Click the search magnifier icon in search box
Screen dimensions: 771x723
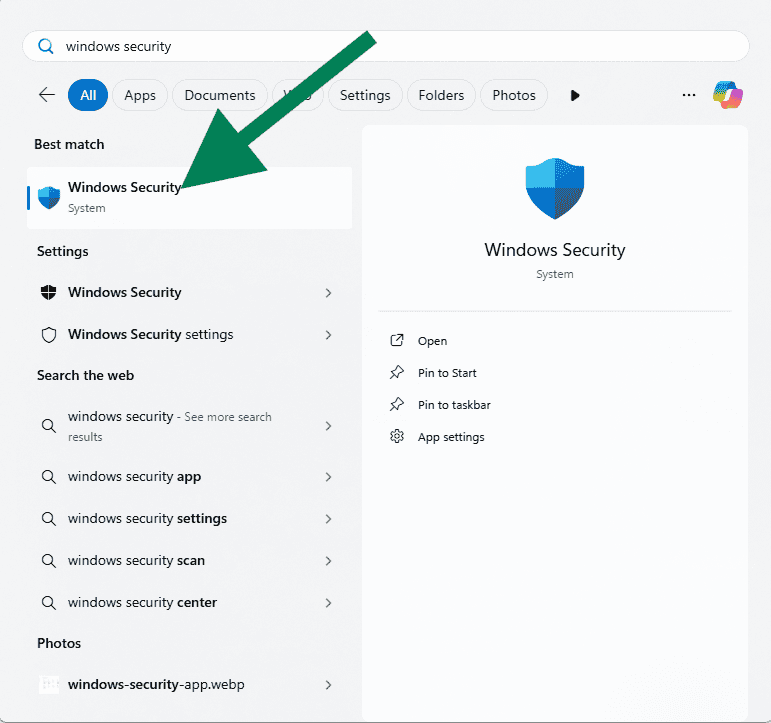pyautogui.click(x=46, y=46)
